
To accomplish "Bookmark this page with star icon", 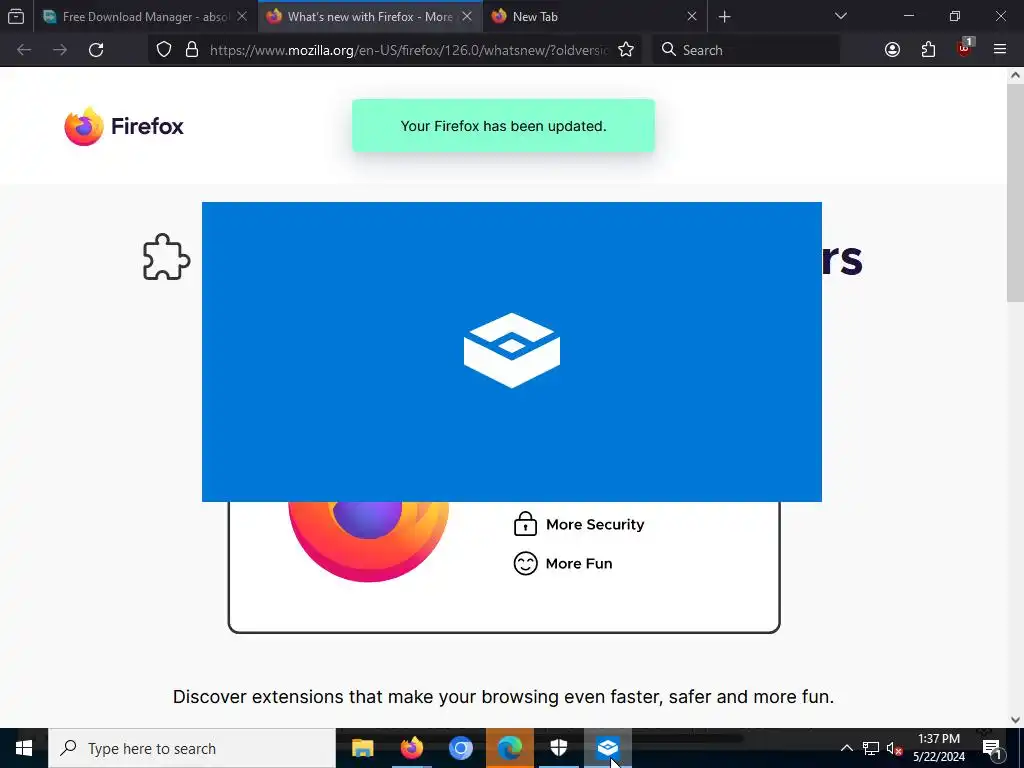I will click(626, 50).
